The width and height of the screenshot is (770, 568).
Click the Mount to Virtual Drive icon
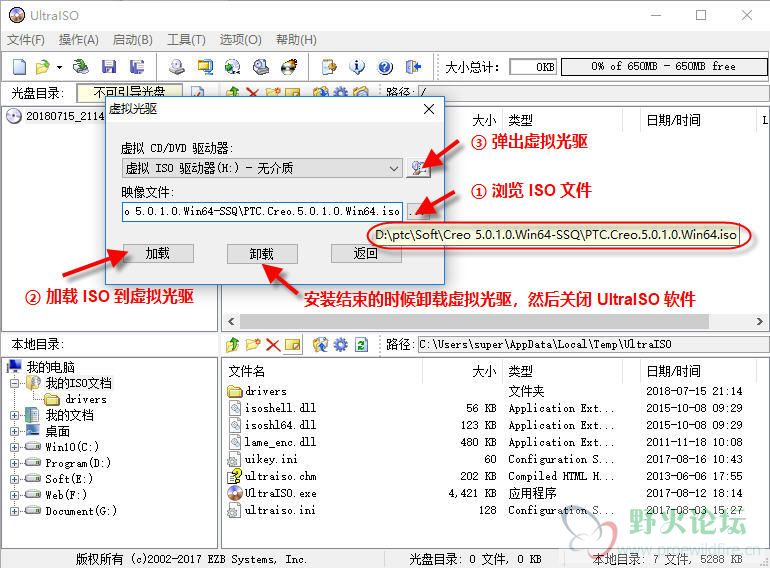pos(261,66)
